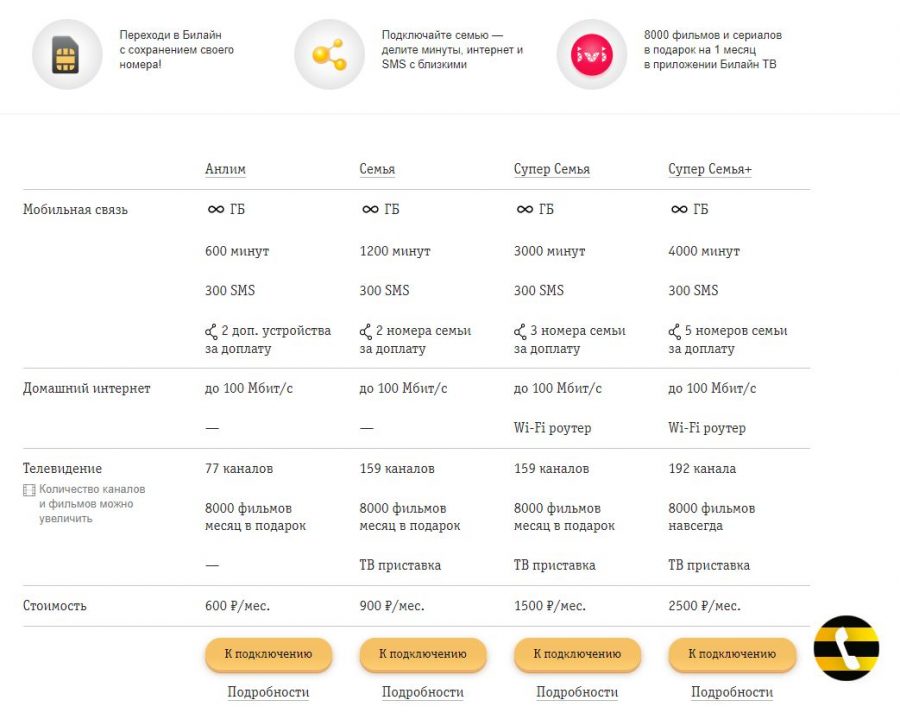Open Подробности under the Анлим plan
The image size is (900, 719).
coord(268,692)
